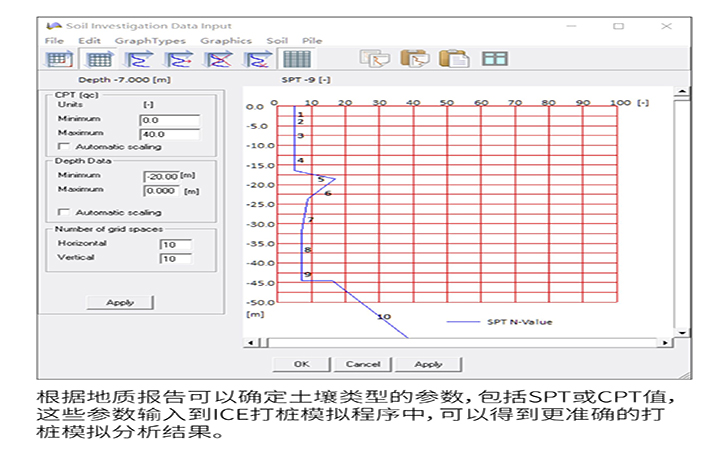Open the Edit menu
Screen dimensions: 728x450
coord(89,41)
